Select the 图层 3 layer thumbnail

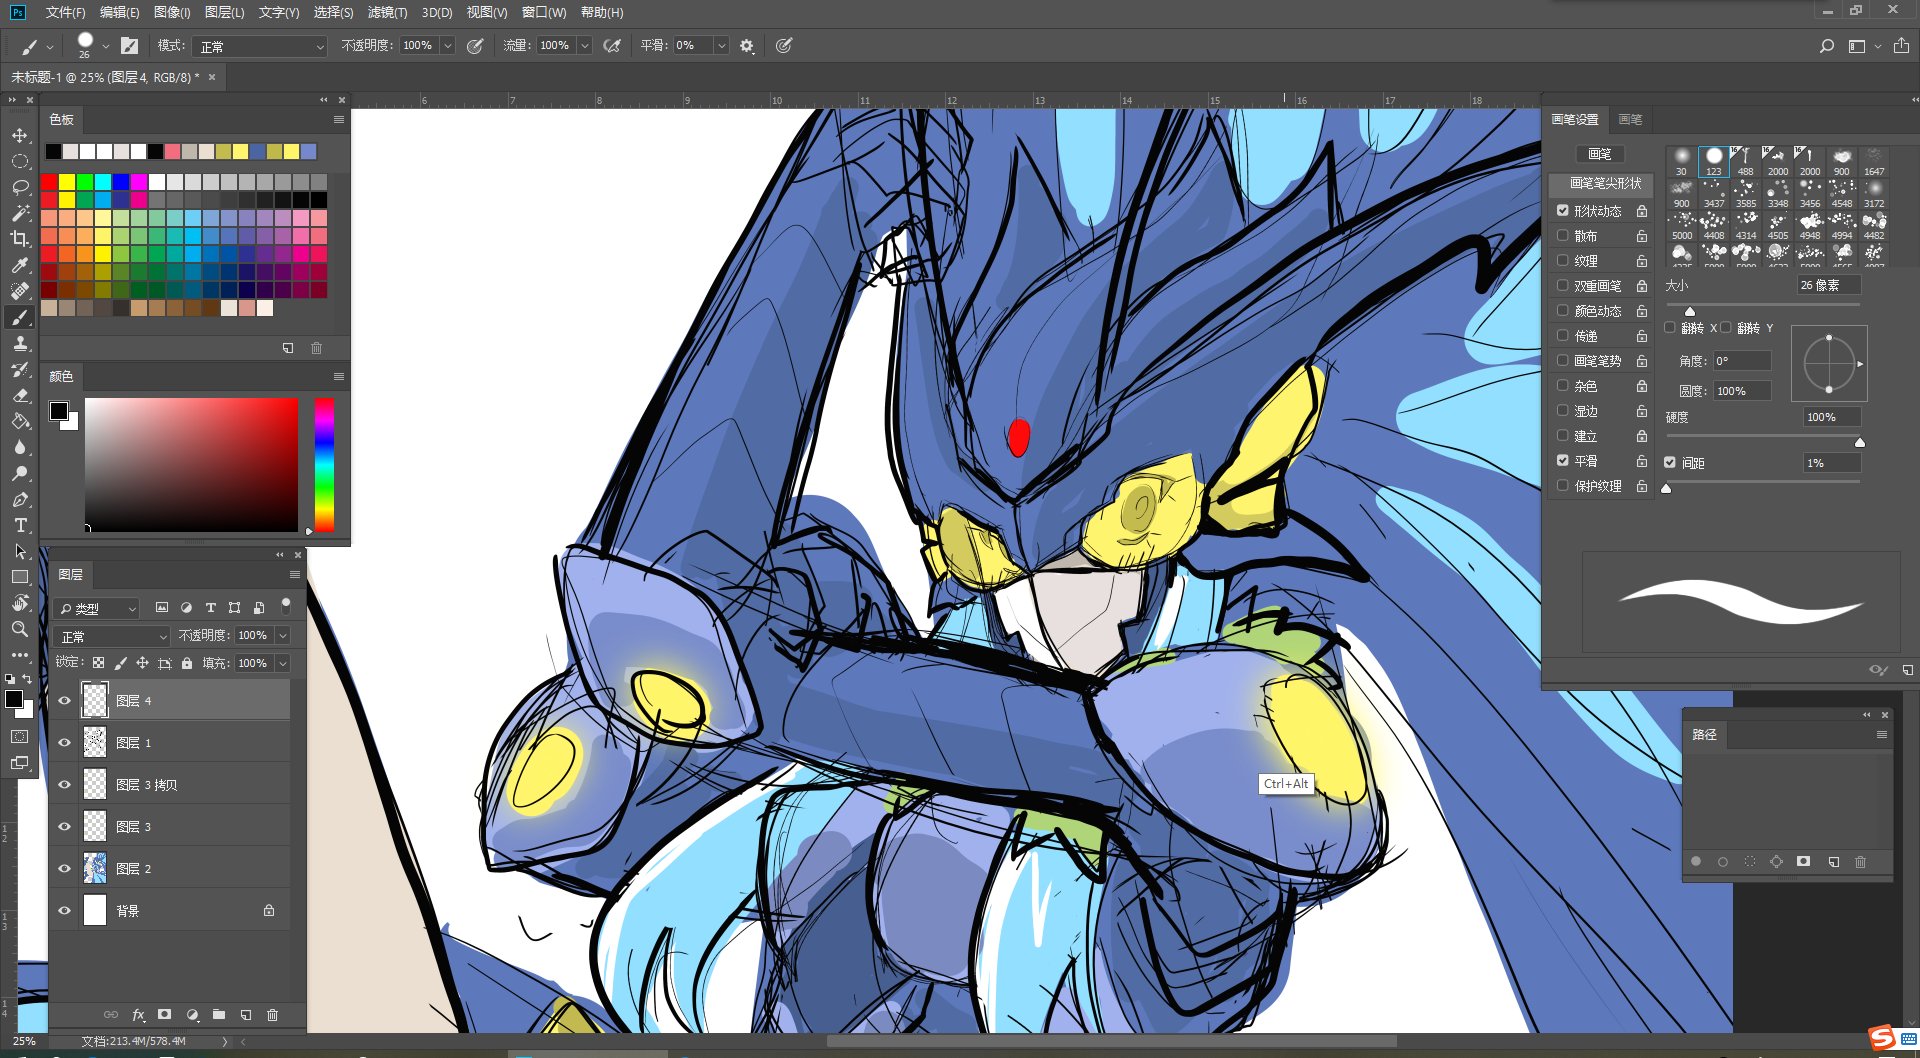point(95,826)
